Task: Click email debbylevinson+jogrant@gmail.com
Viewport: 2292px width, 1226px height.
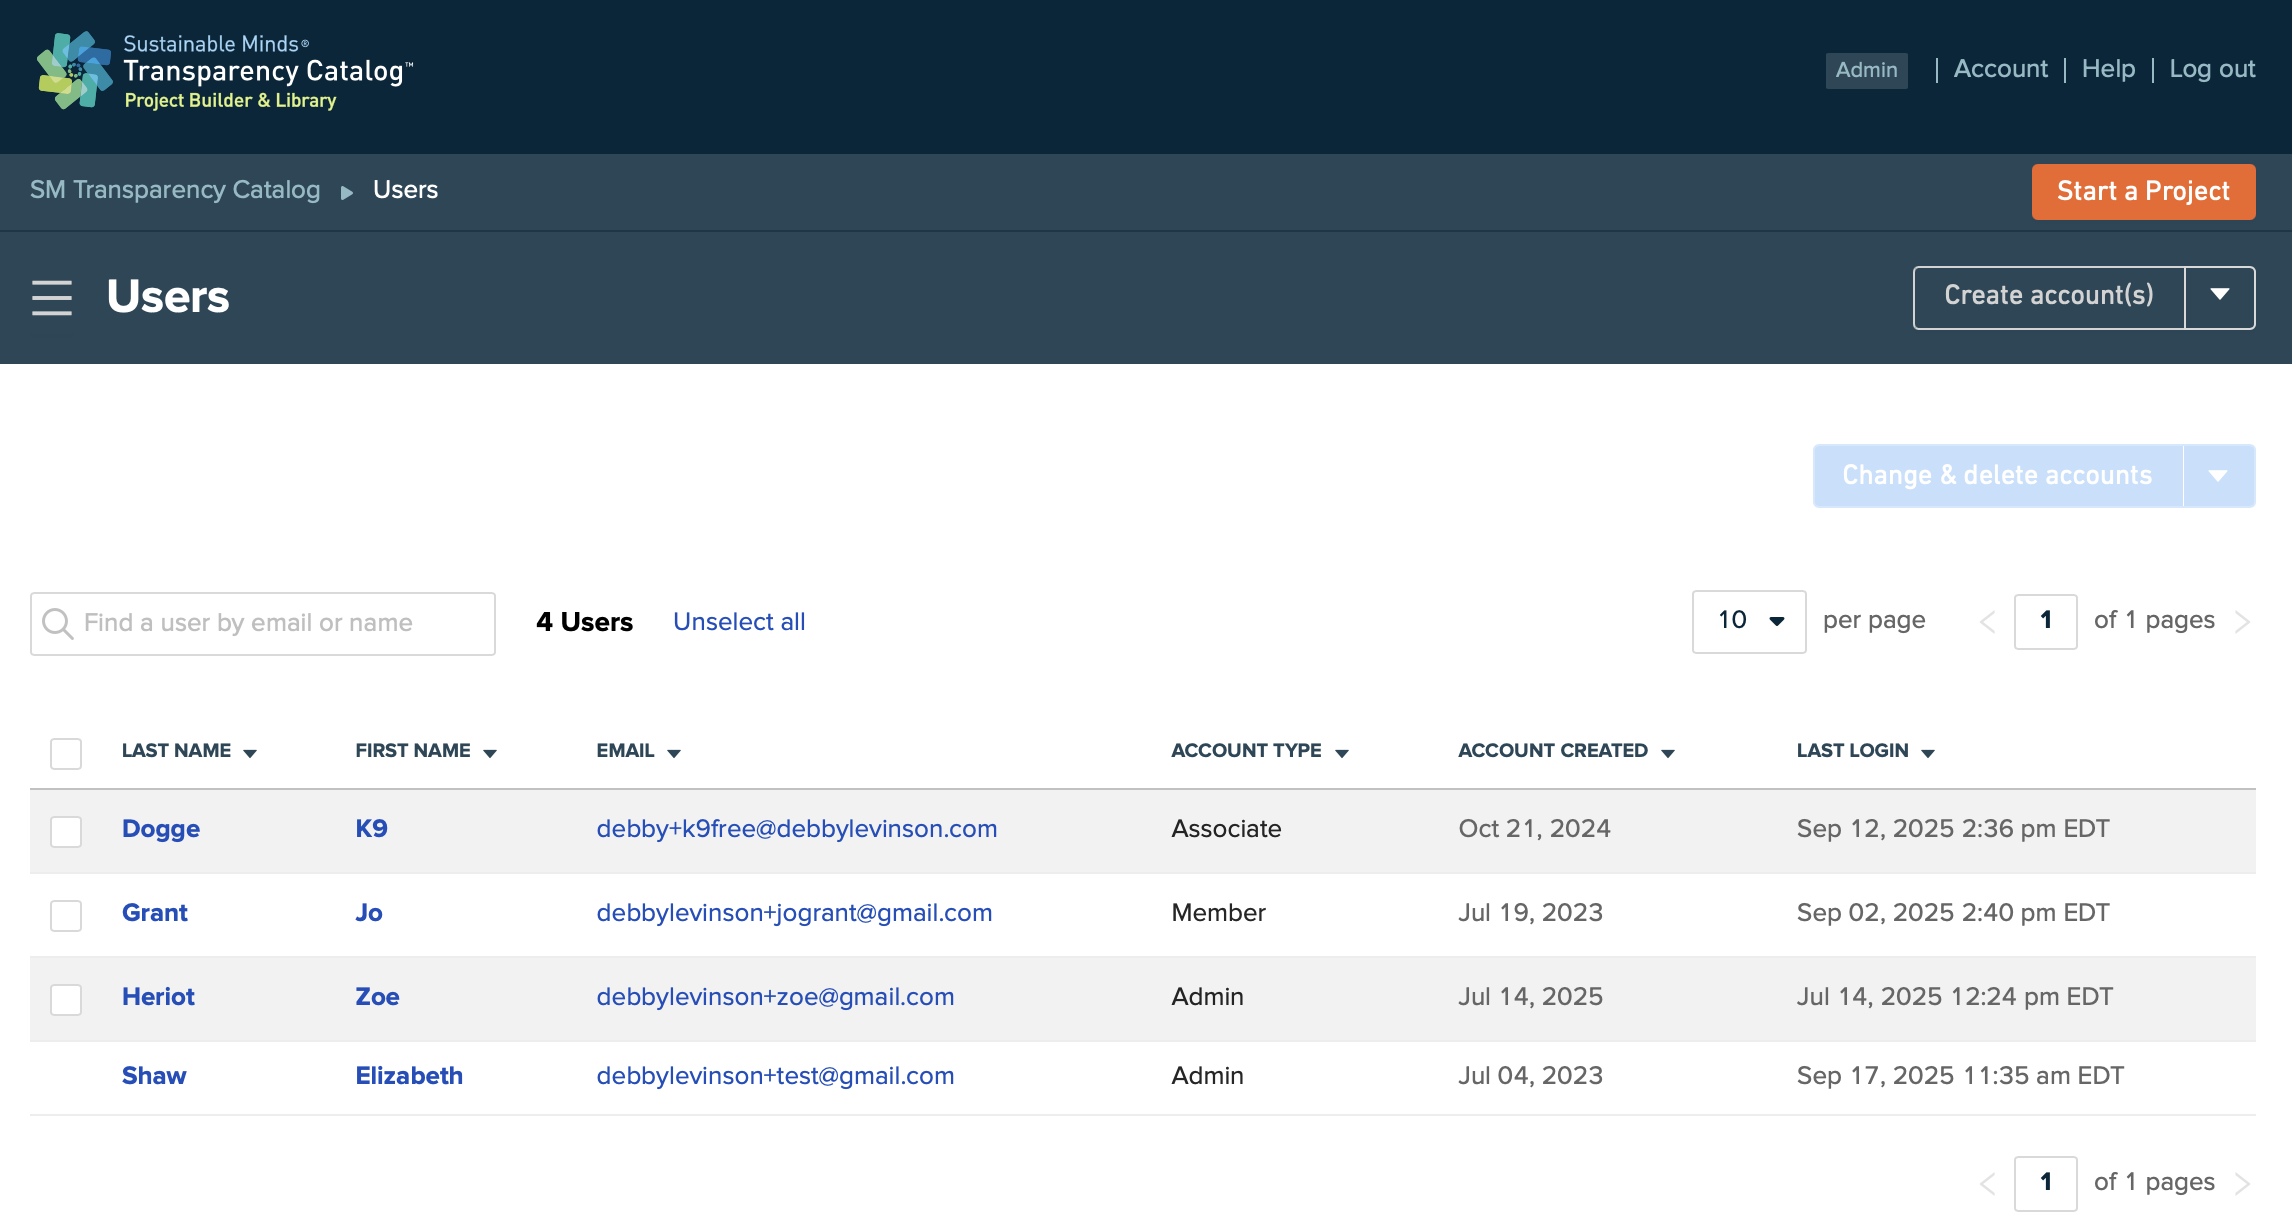Action: pyautogui.click(x=794, y=913)
